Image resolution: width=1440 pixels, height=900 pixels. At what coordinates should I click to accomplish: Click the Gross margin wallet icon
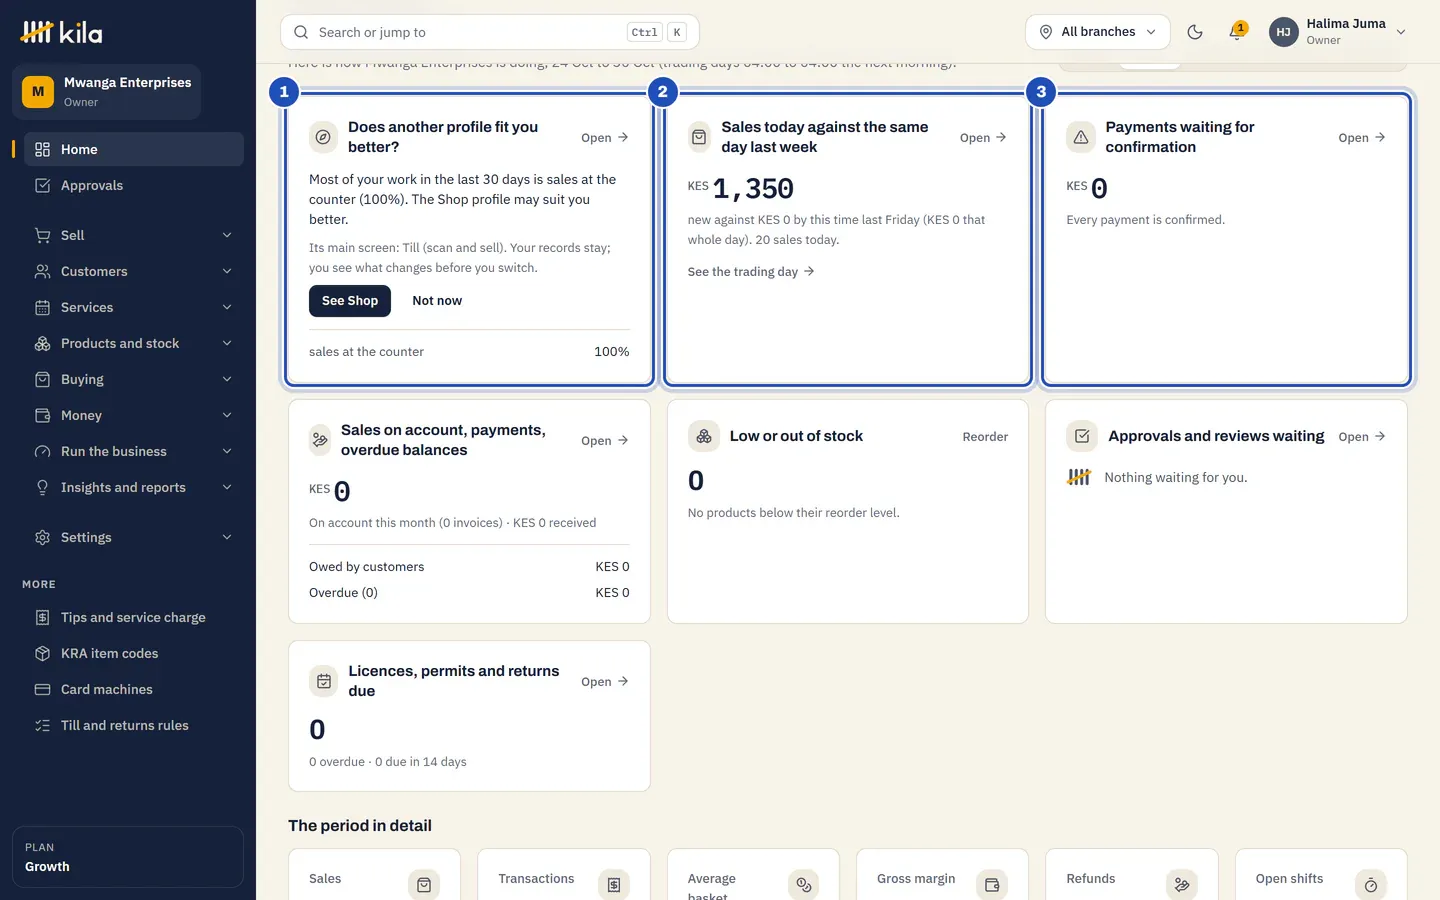(992, 885)
